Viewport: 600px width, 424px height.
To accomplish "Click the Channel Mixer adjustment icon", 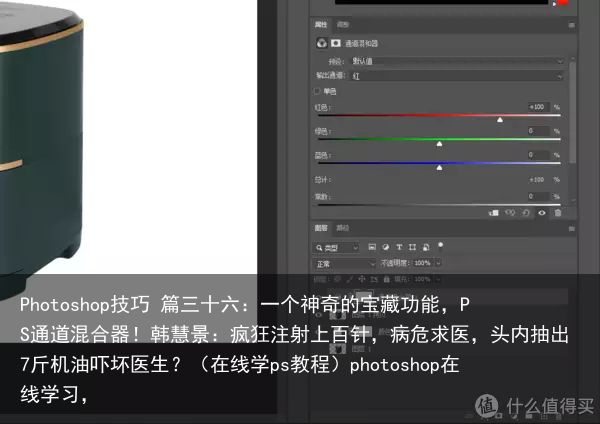I will coord(322,43).
